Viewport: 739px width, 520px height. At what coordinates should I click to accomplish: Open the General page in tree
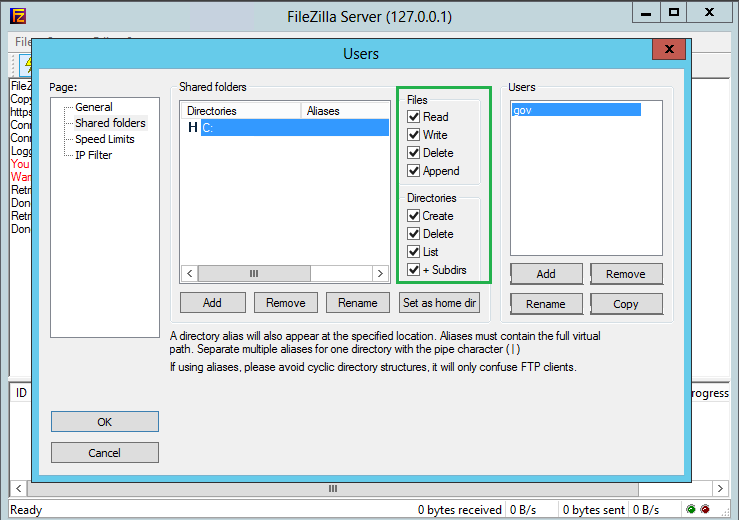click(94, 107)
